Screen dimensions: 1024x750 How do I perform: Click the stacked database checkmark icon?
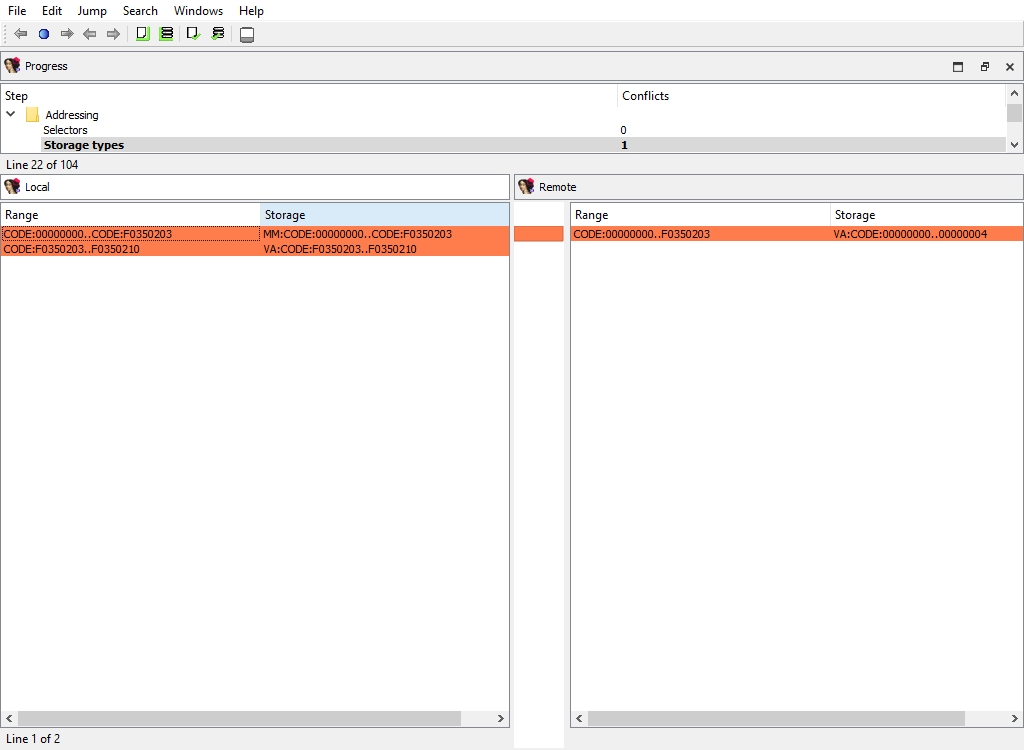pos(217,34)
